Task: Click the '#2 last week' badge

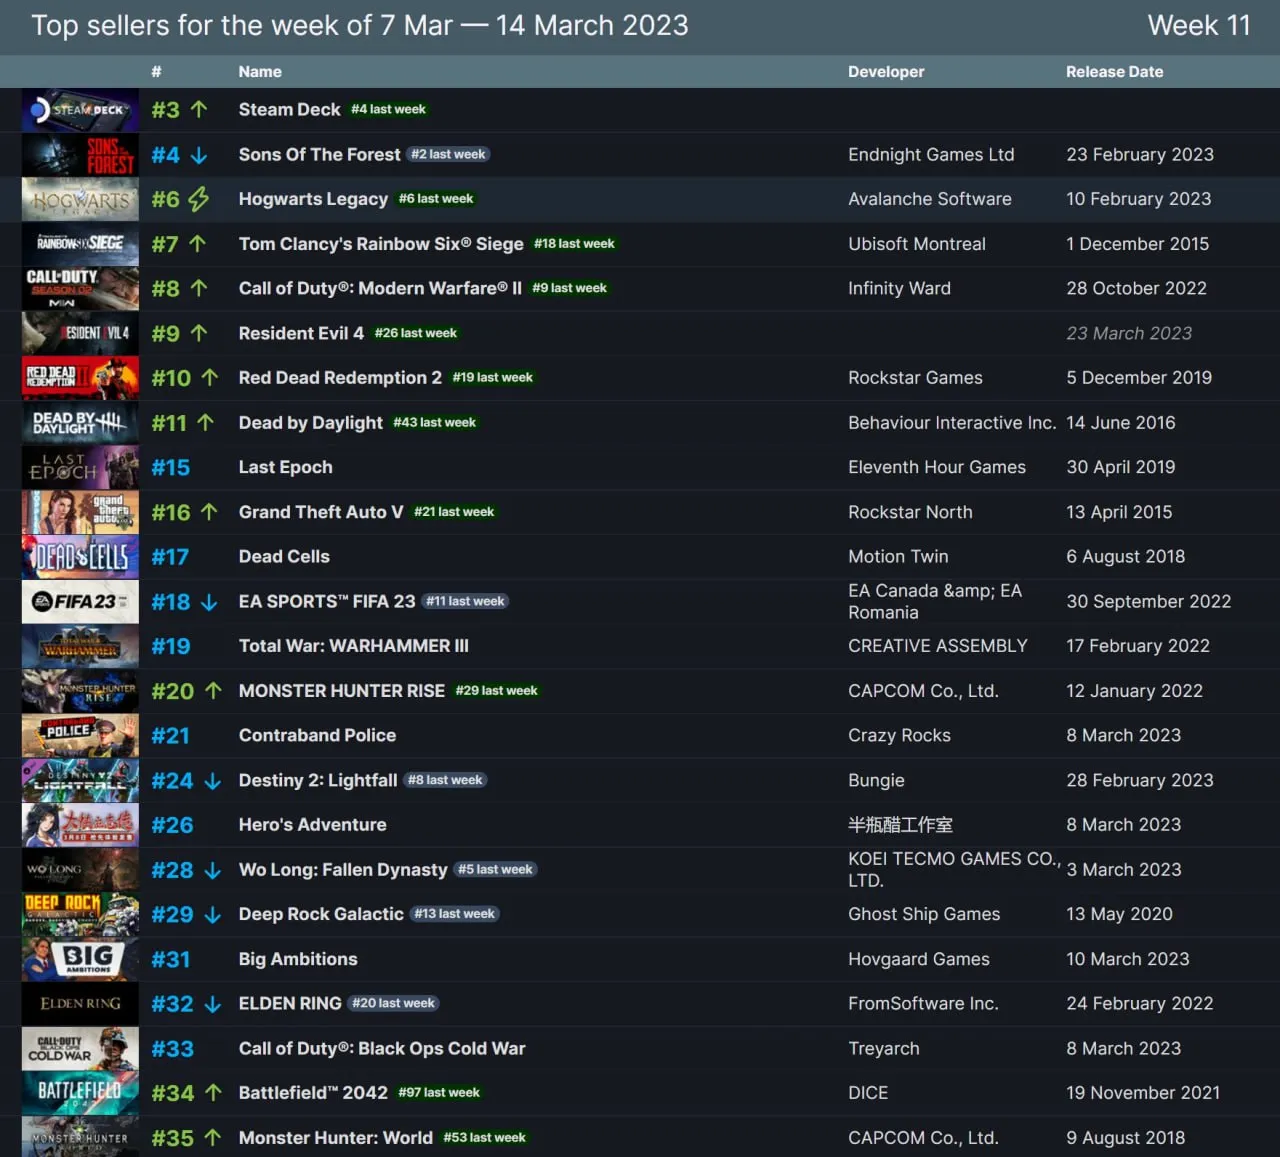Action: (448, 154)
